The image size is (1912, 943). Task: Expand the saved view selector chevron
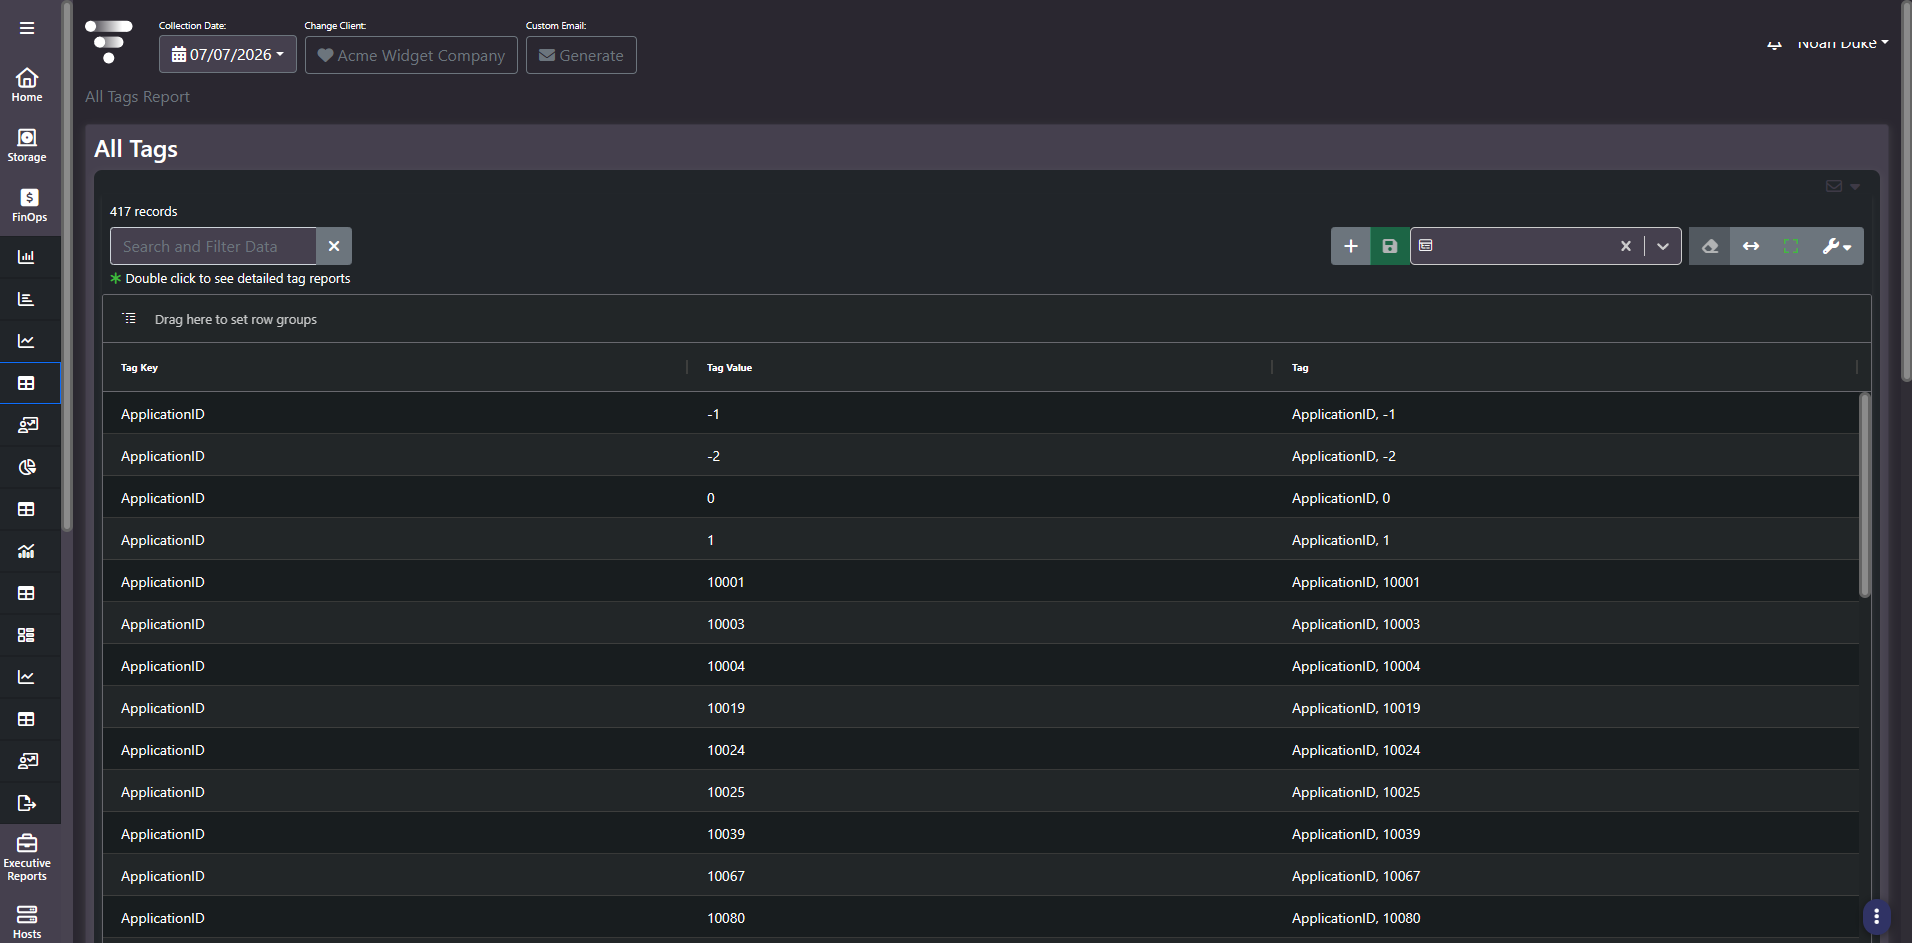(1663, 246)
